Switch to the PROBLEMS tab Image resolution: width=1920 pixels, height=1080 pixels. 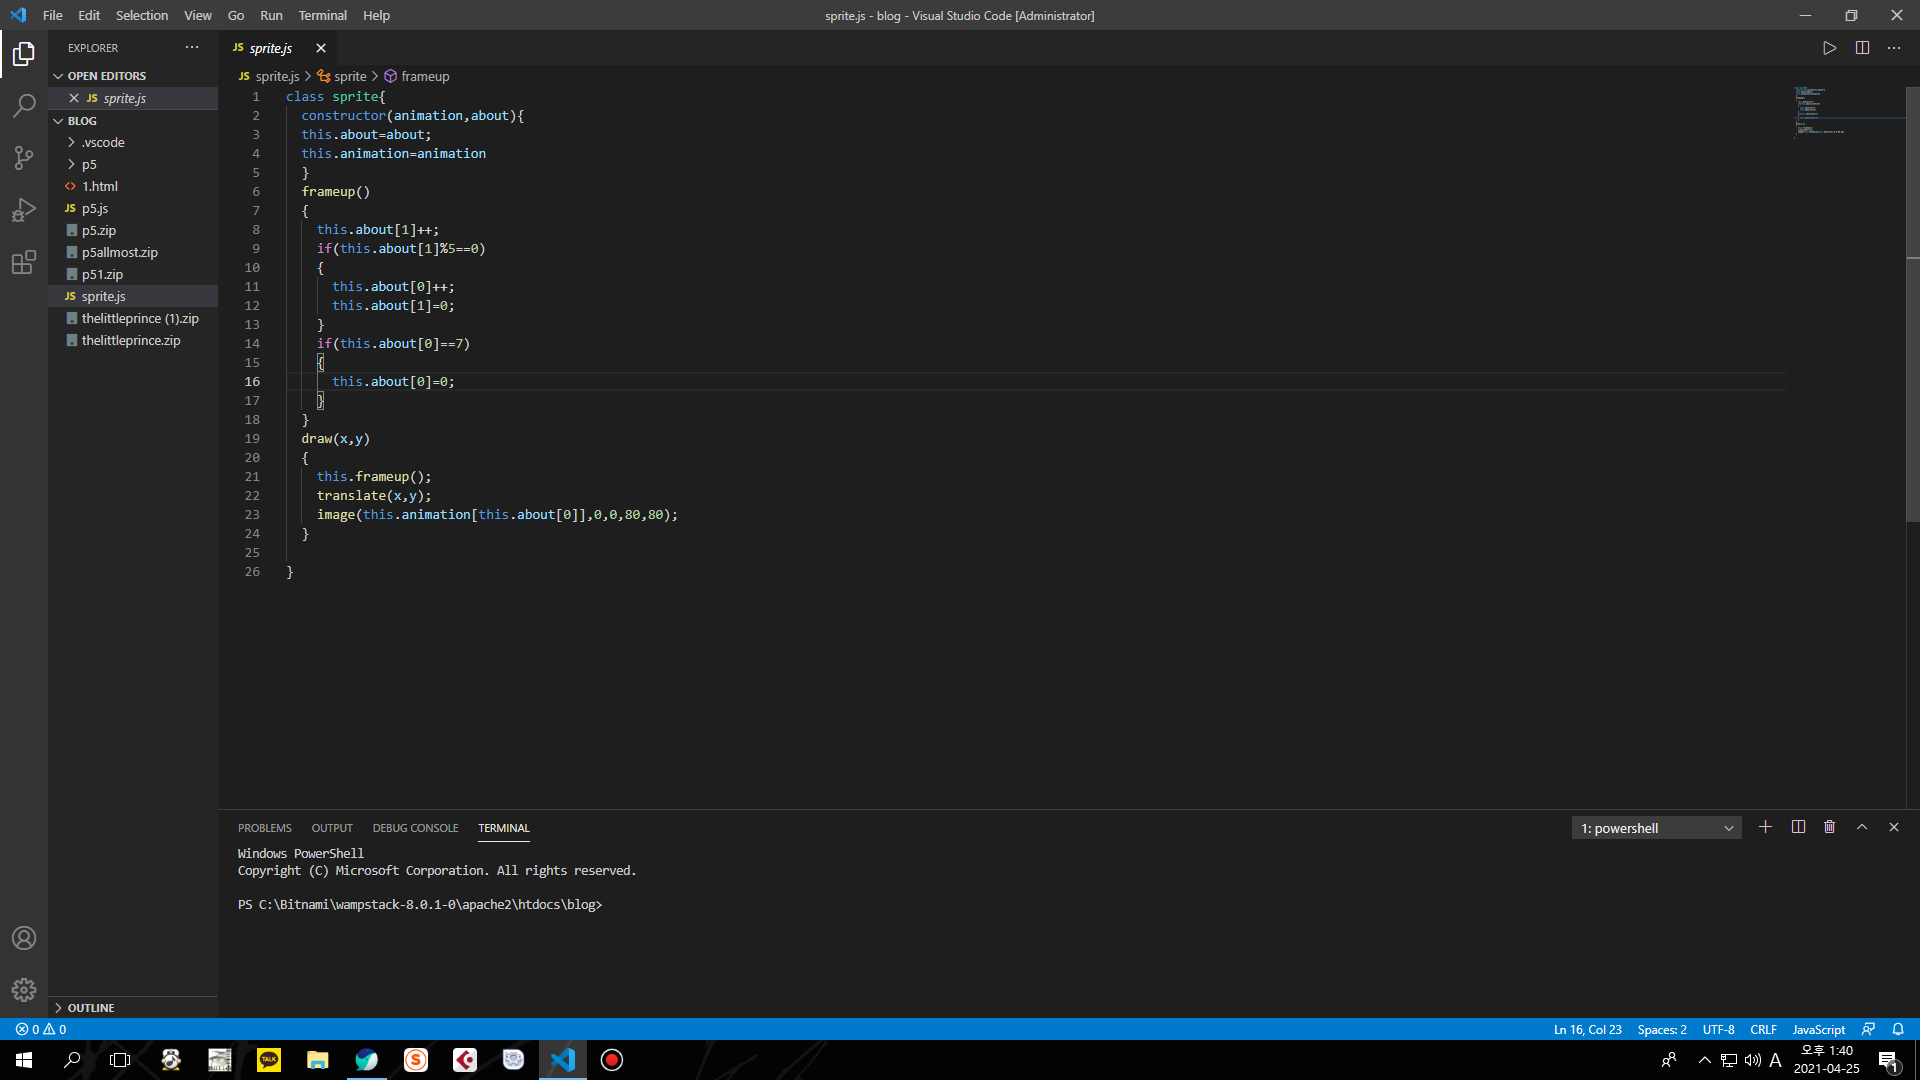pos(264,828)
